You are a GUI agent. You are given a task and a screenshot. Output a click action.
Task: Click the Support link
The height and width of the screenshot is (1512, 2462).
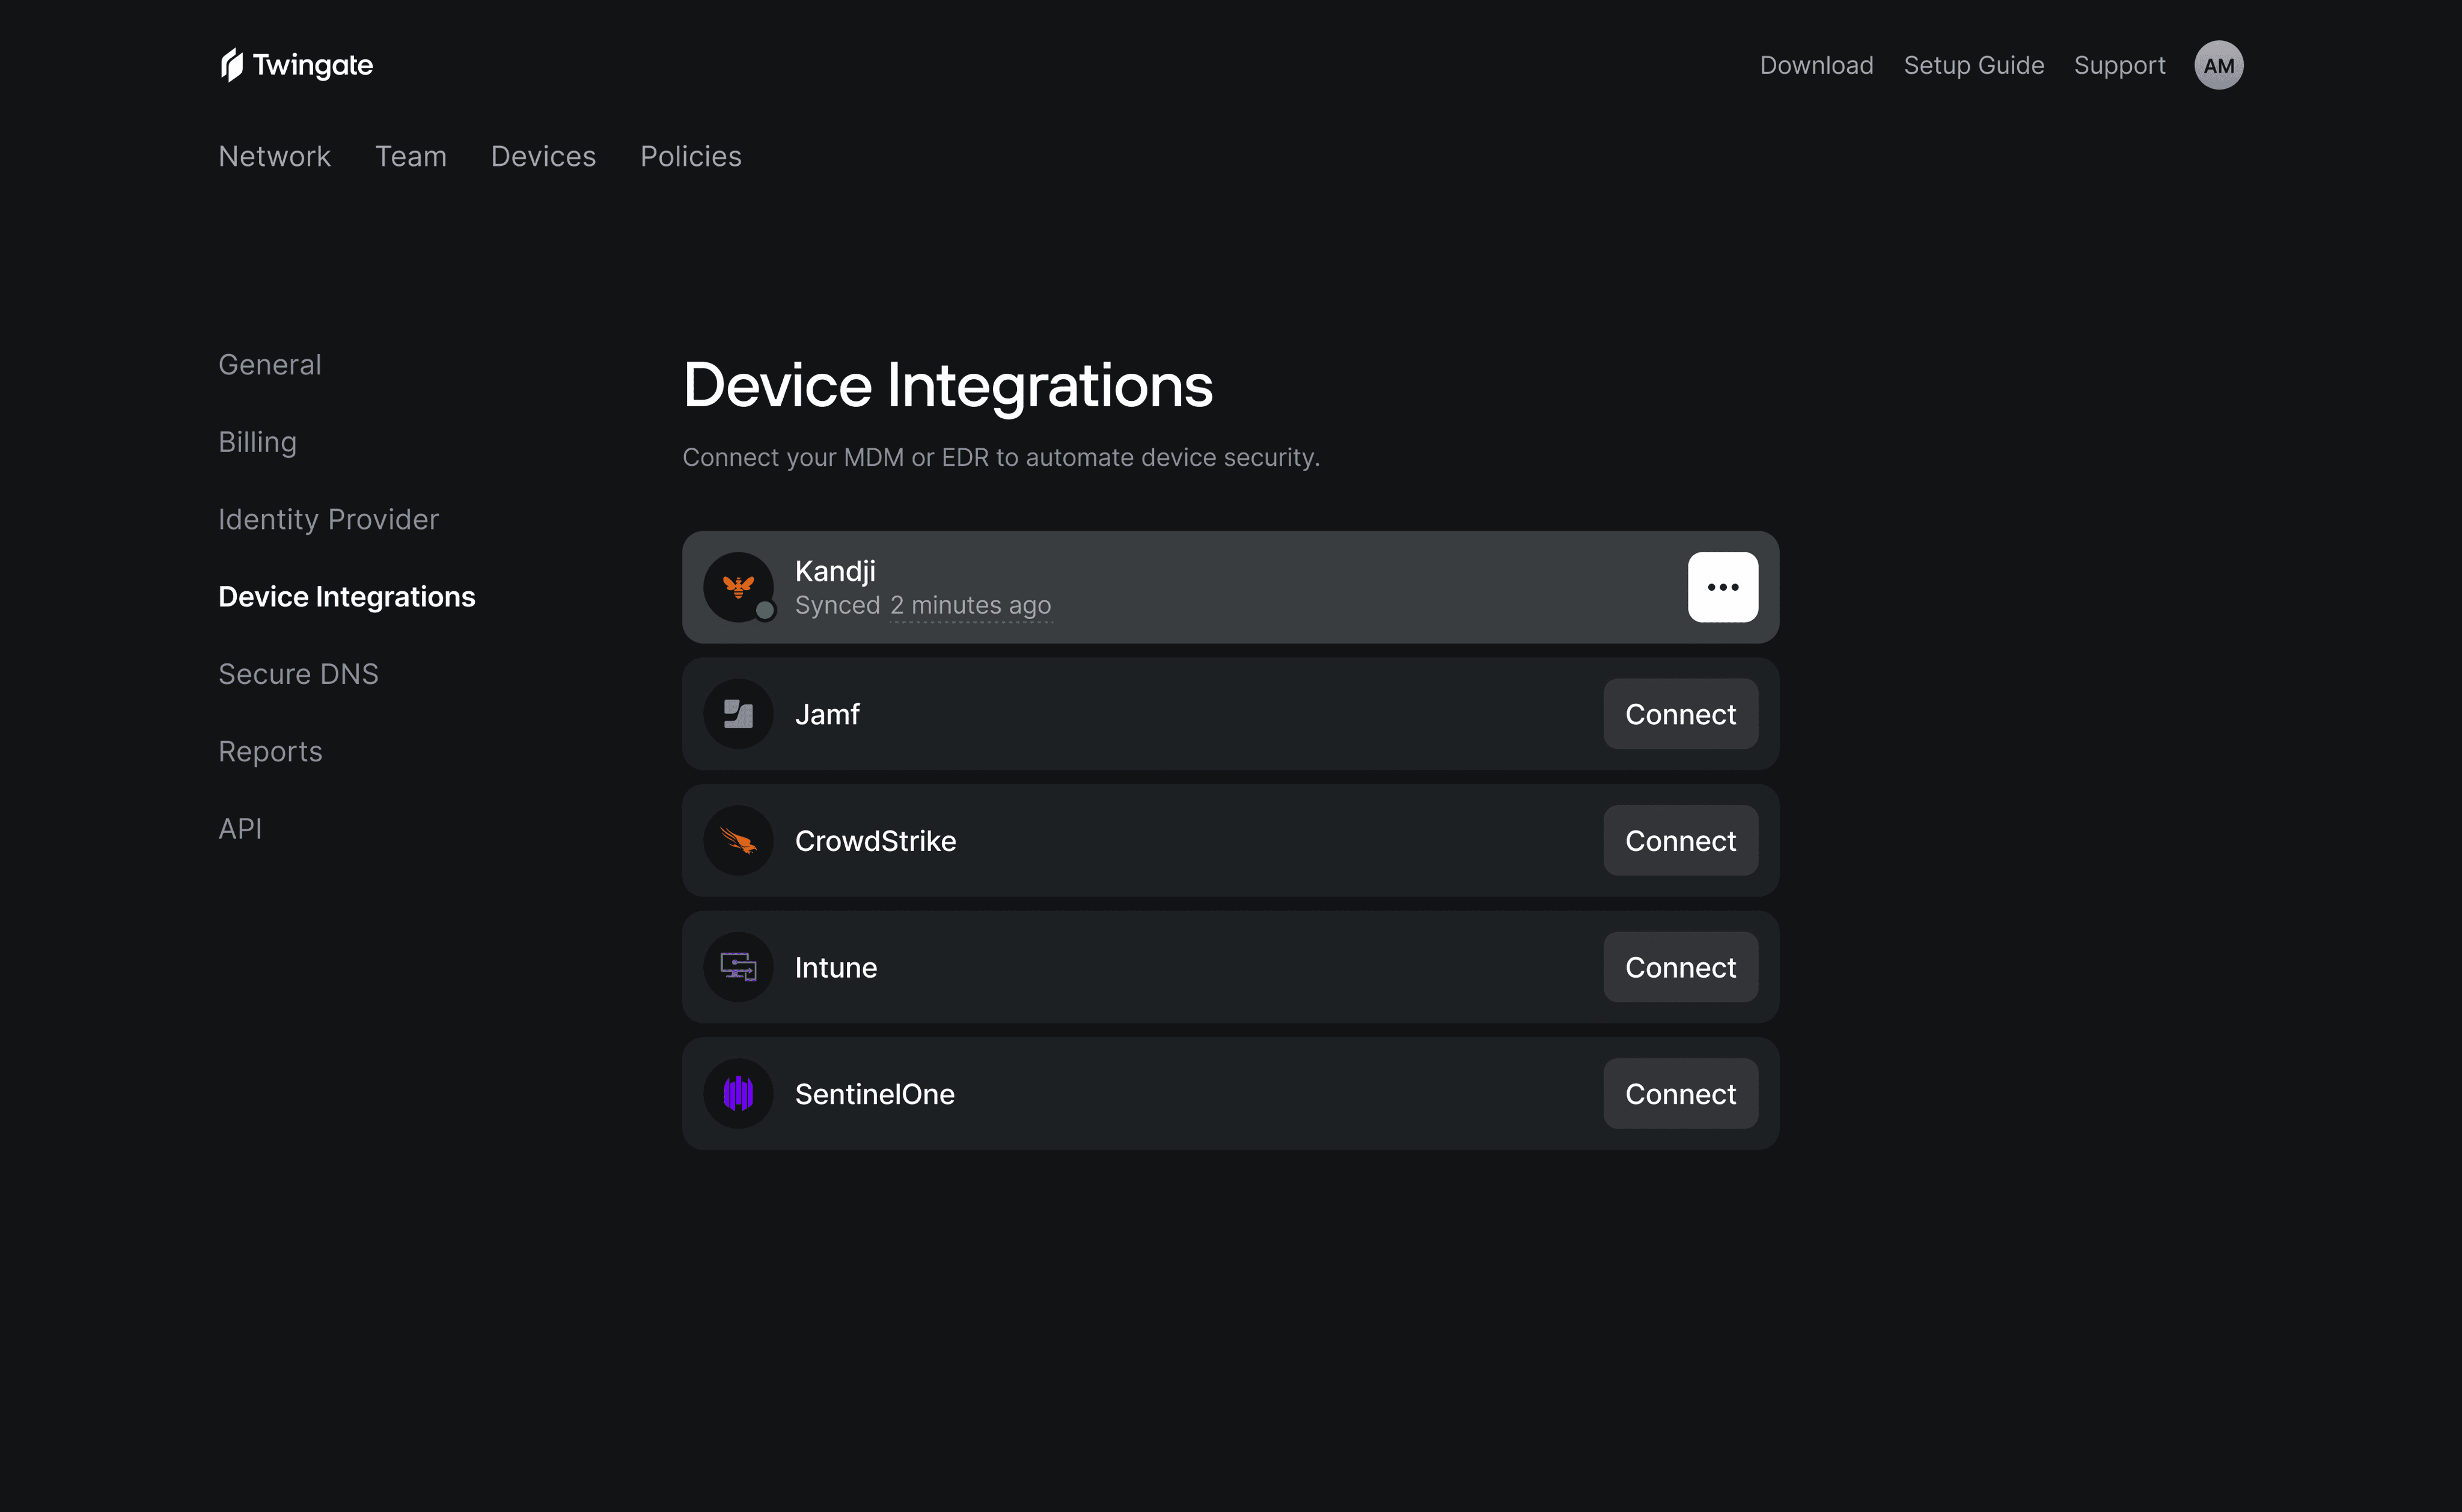tap(2119, 65)
